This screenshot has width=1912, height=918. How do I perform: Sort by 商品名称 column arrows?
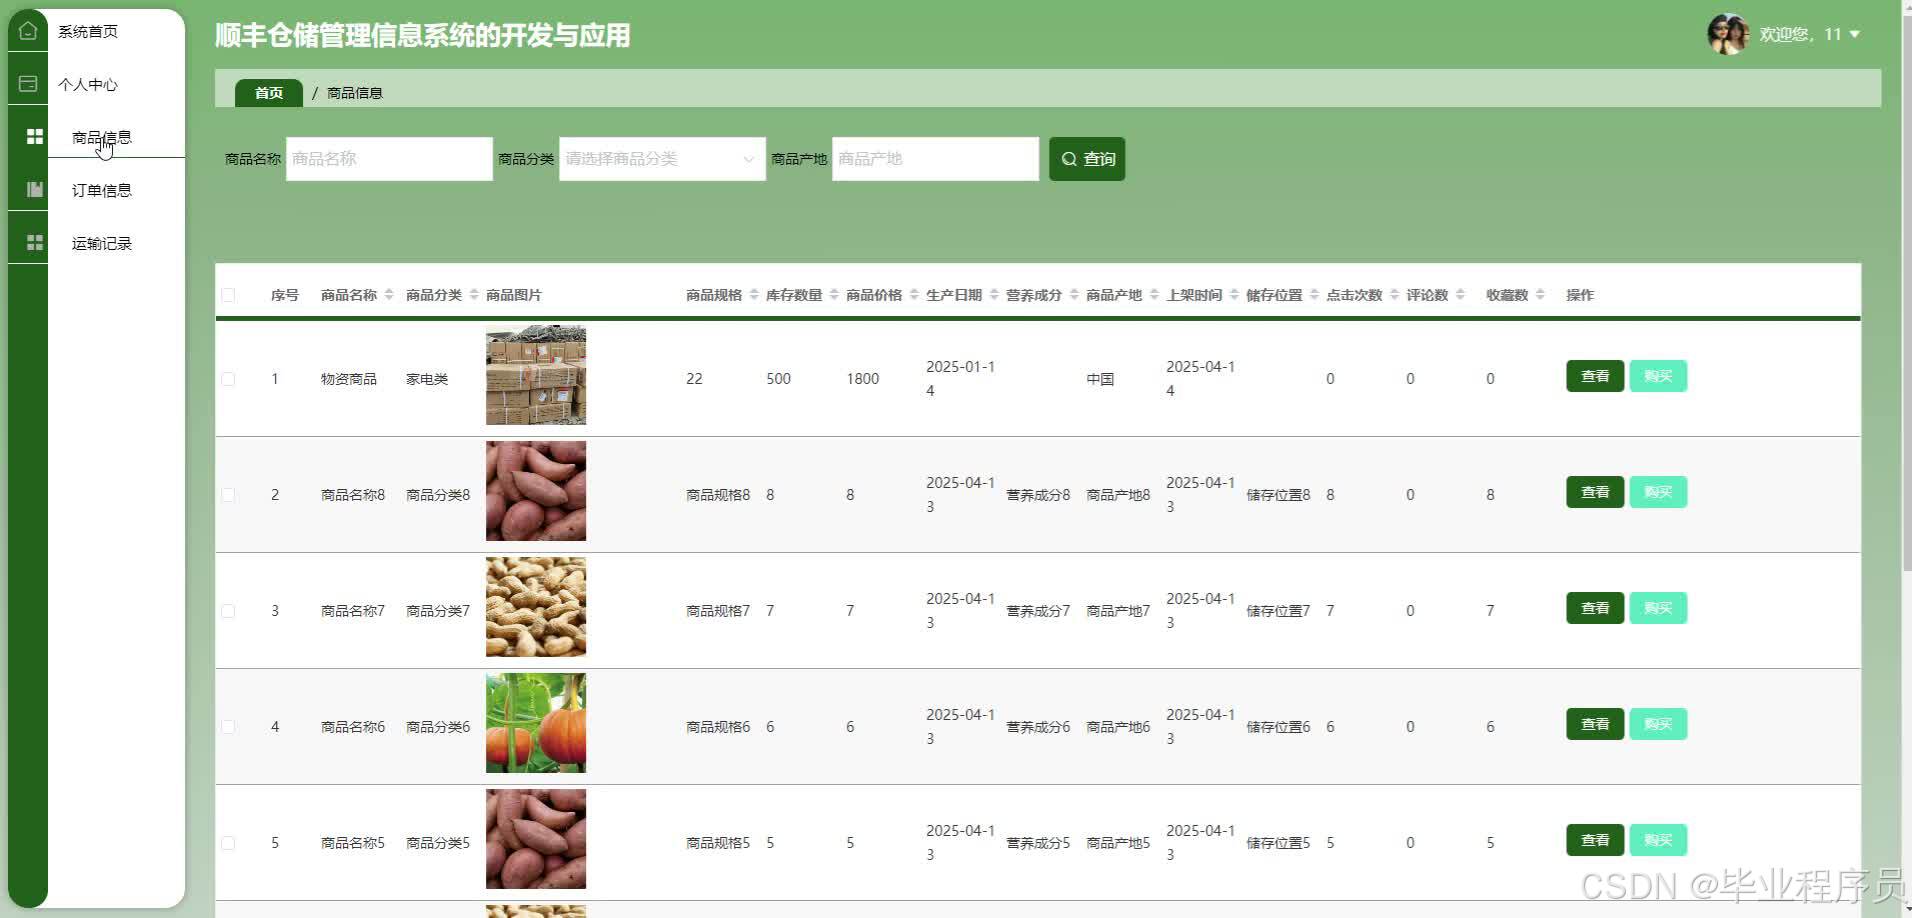coord(389,295)
